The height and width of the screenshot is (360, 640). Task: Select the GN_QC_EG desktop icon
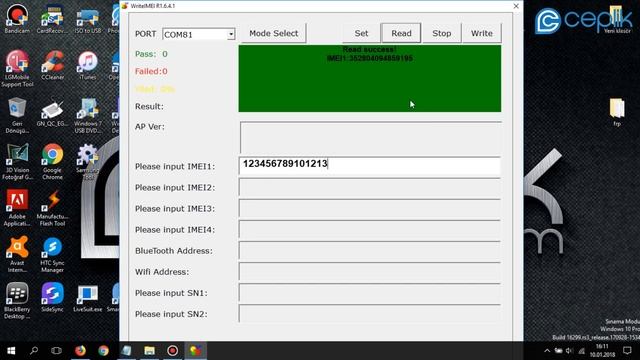(x=52, y=112)
